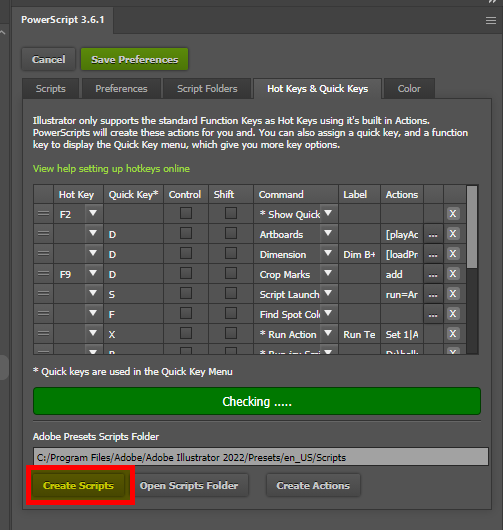Delete the Run Action row

pyautogui.click(x=453, y=334)
